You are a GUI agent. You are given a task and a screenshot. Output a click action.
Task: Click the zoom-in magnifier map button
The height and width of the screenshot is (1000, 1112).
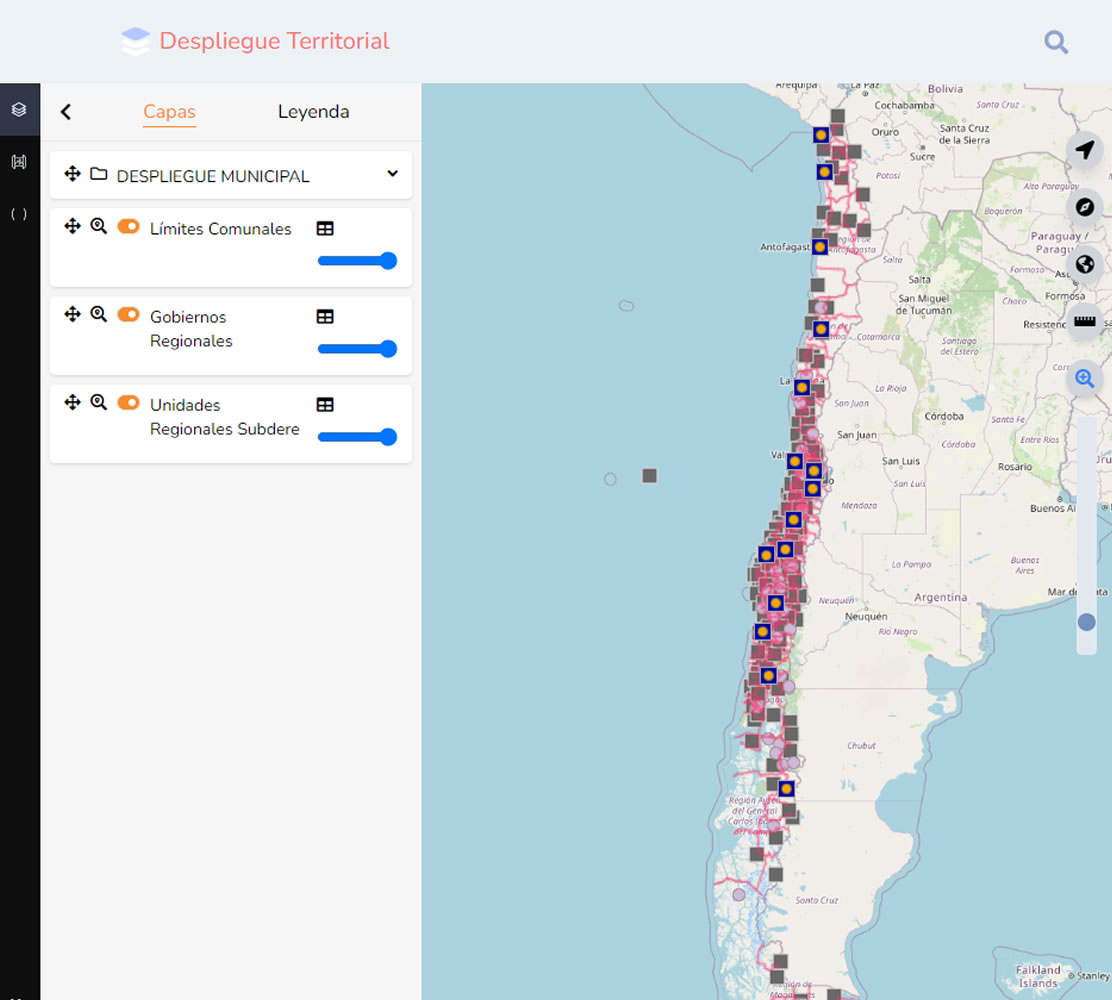(1084, 379)
